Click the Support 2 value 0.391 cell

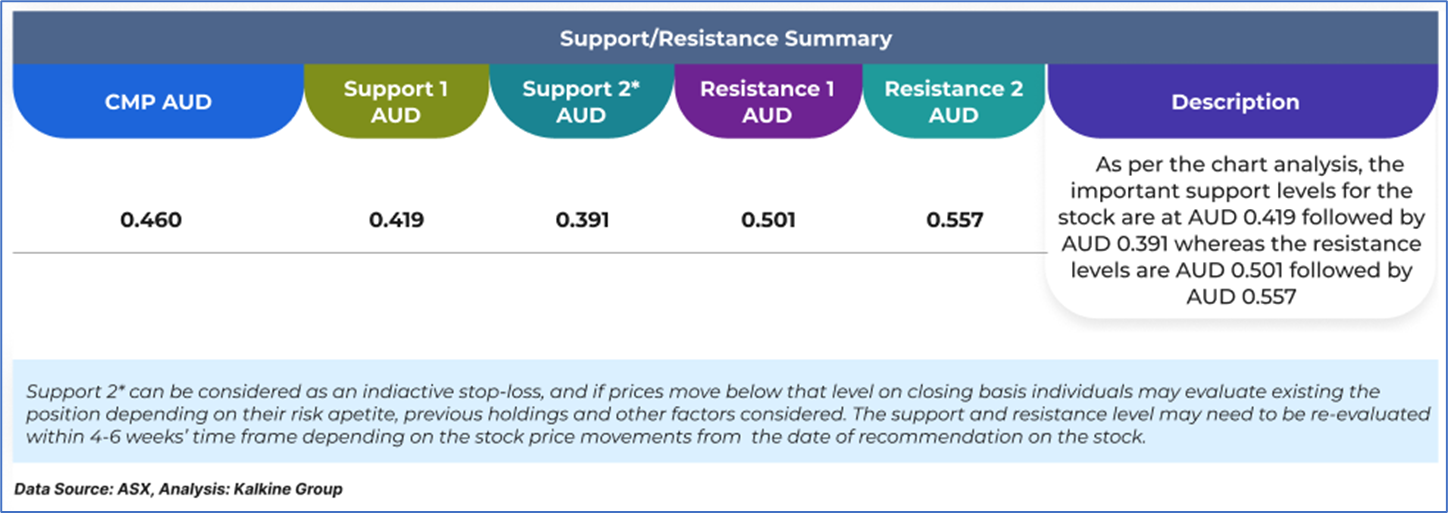582,220
